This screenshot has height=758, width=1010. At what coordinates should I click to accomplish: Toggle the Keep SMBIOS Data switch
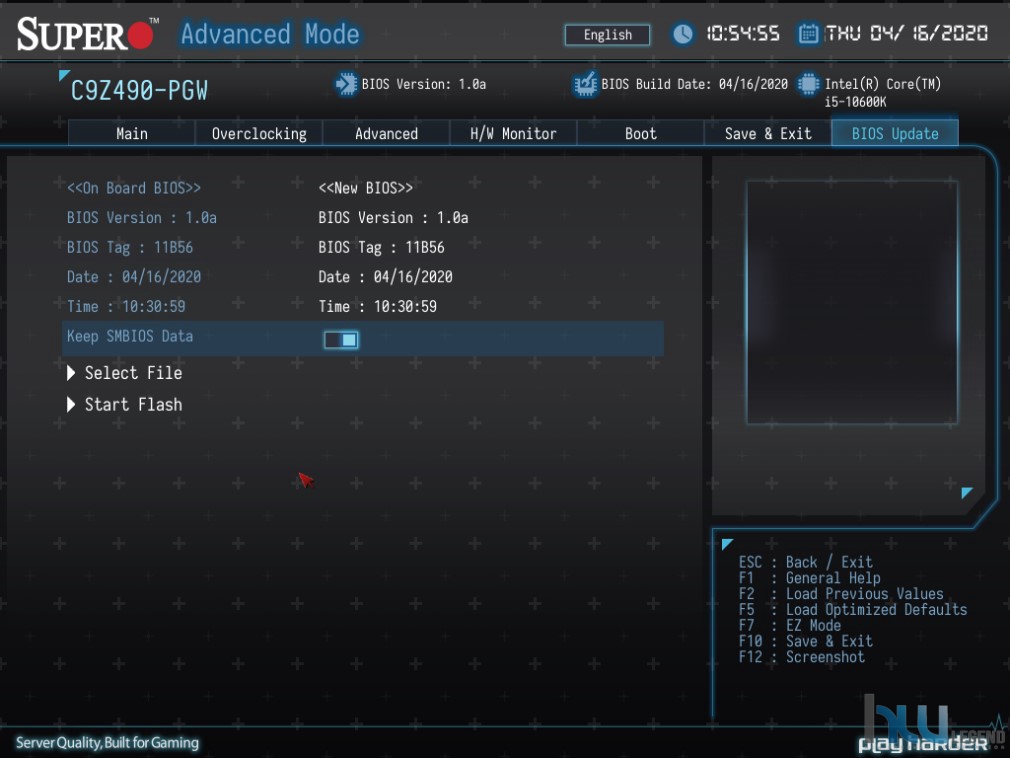(x=341, y=339)
